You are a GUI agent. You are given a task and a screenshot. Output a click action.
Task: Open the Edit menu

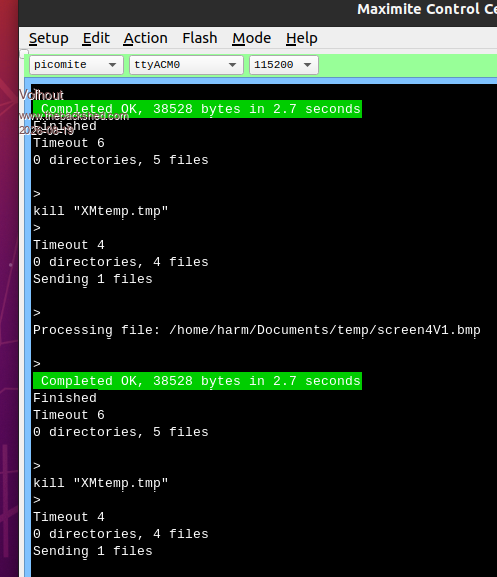96,38
